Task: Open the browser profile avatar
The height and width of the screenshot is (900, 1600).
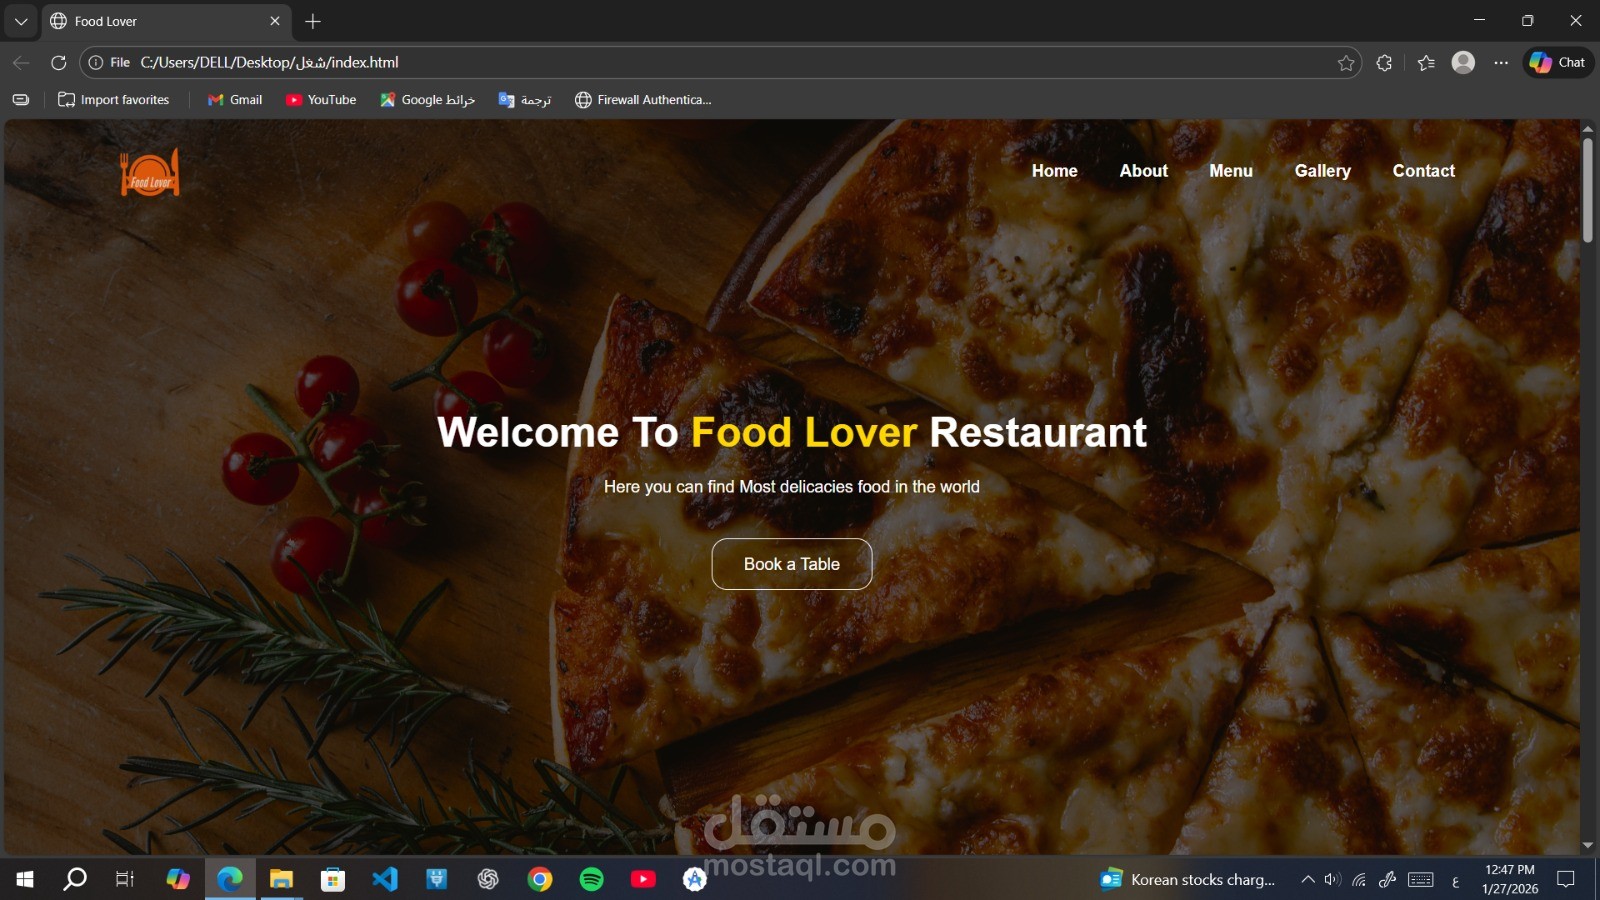Action: point(1463,62)
